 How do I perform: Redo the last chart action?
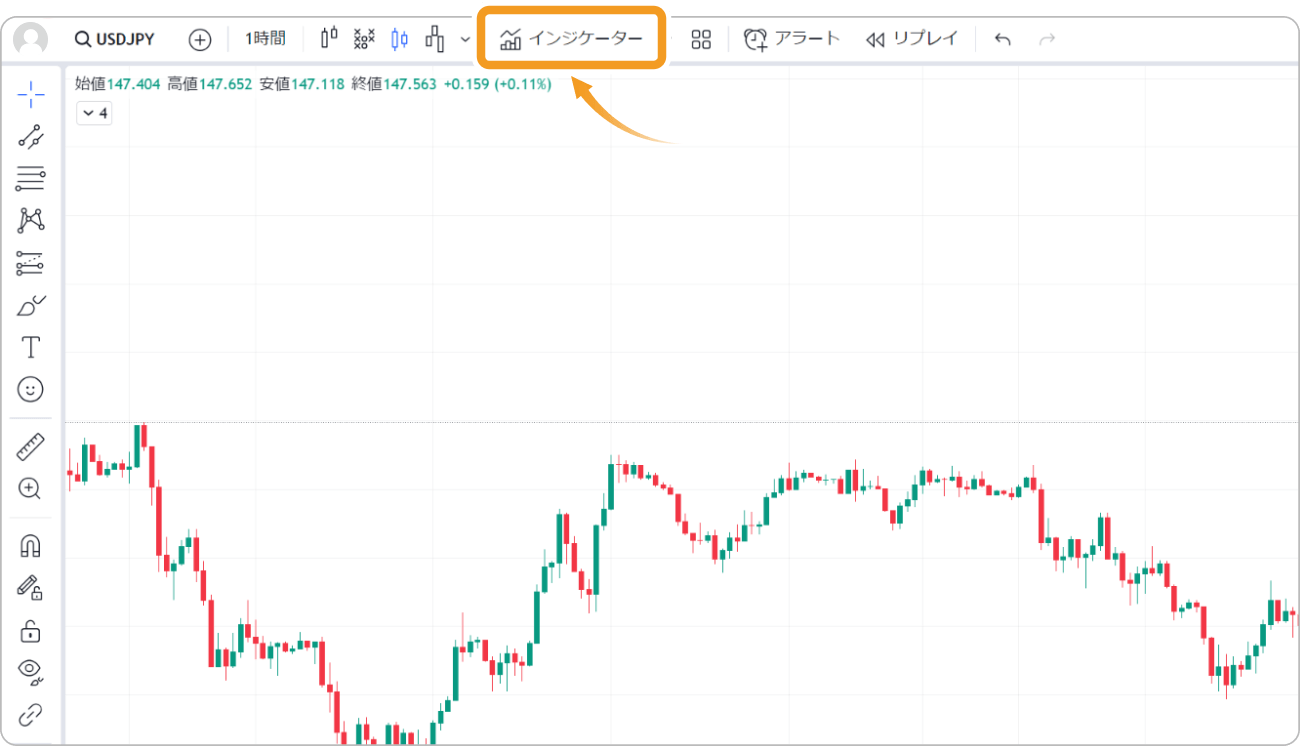click(x=1047, y=39)
